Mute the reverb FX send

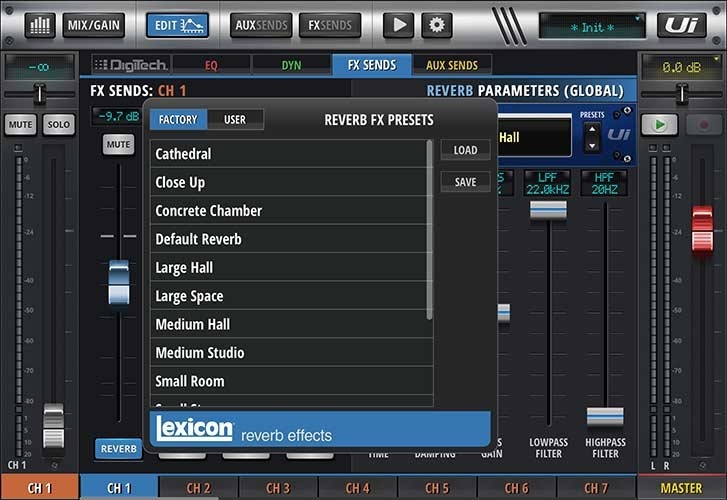118,144
